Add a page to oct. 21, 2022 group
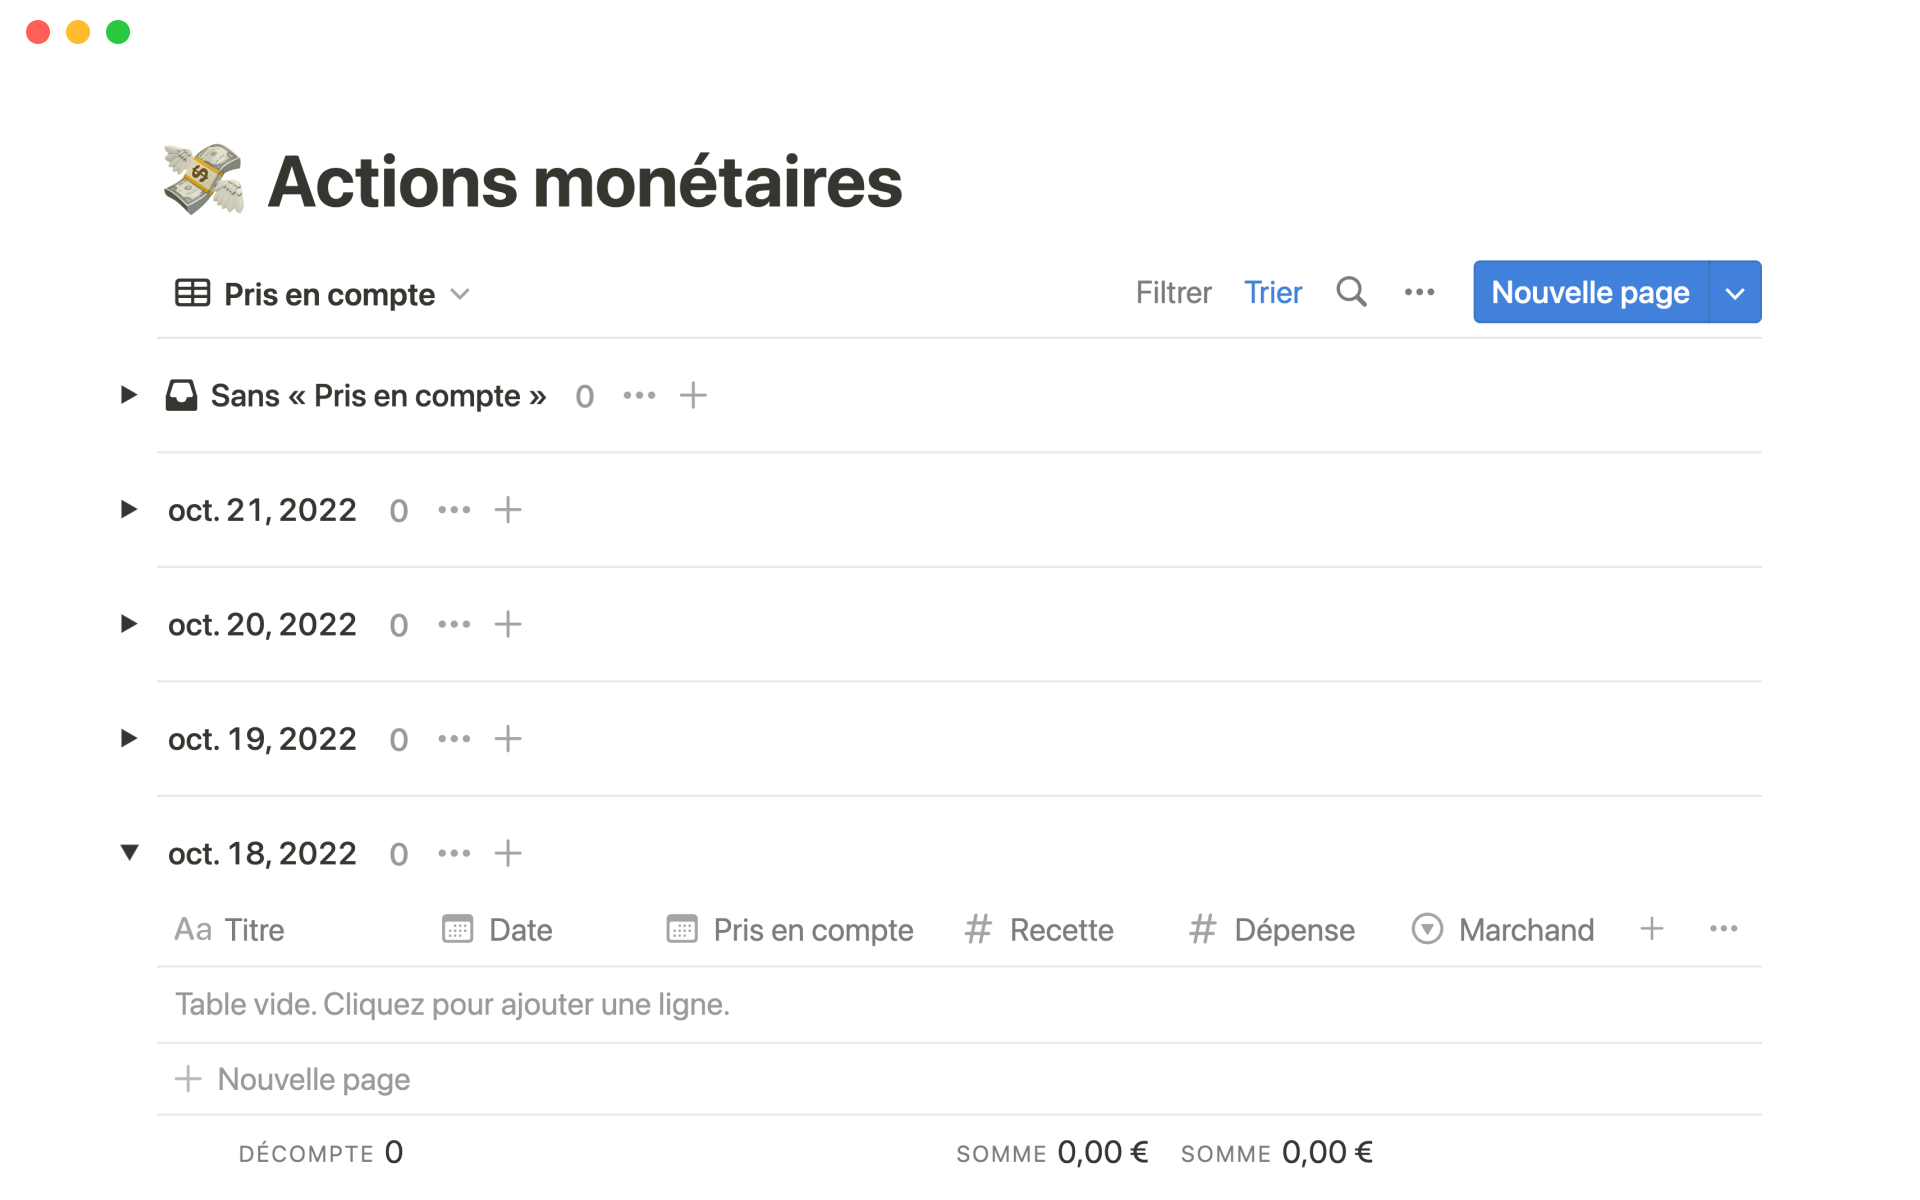The image size is (1920, 1200). pyautogui.click(x=508, y=510)
